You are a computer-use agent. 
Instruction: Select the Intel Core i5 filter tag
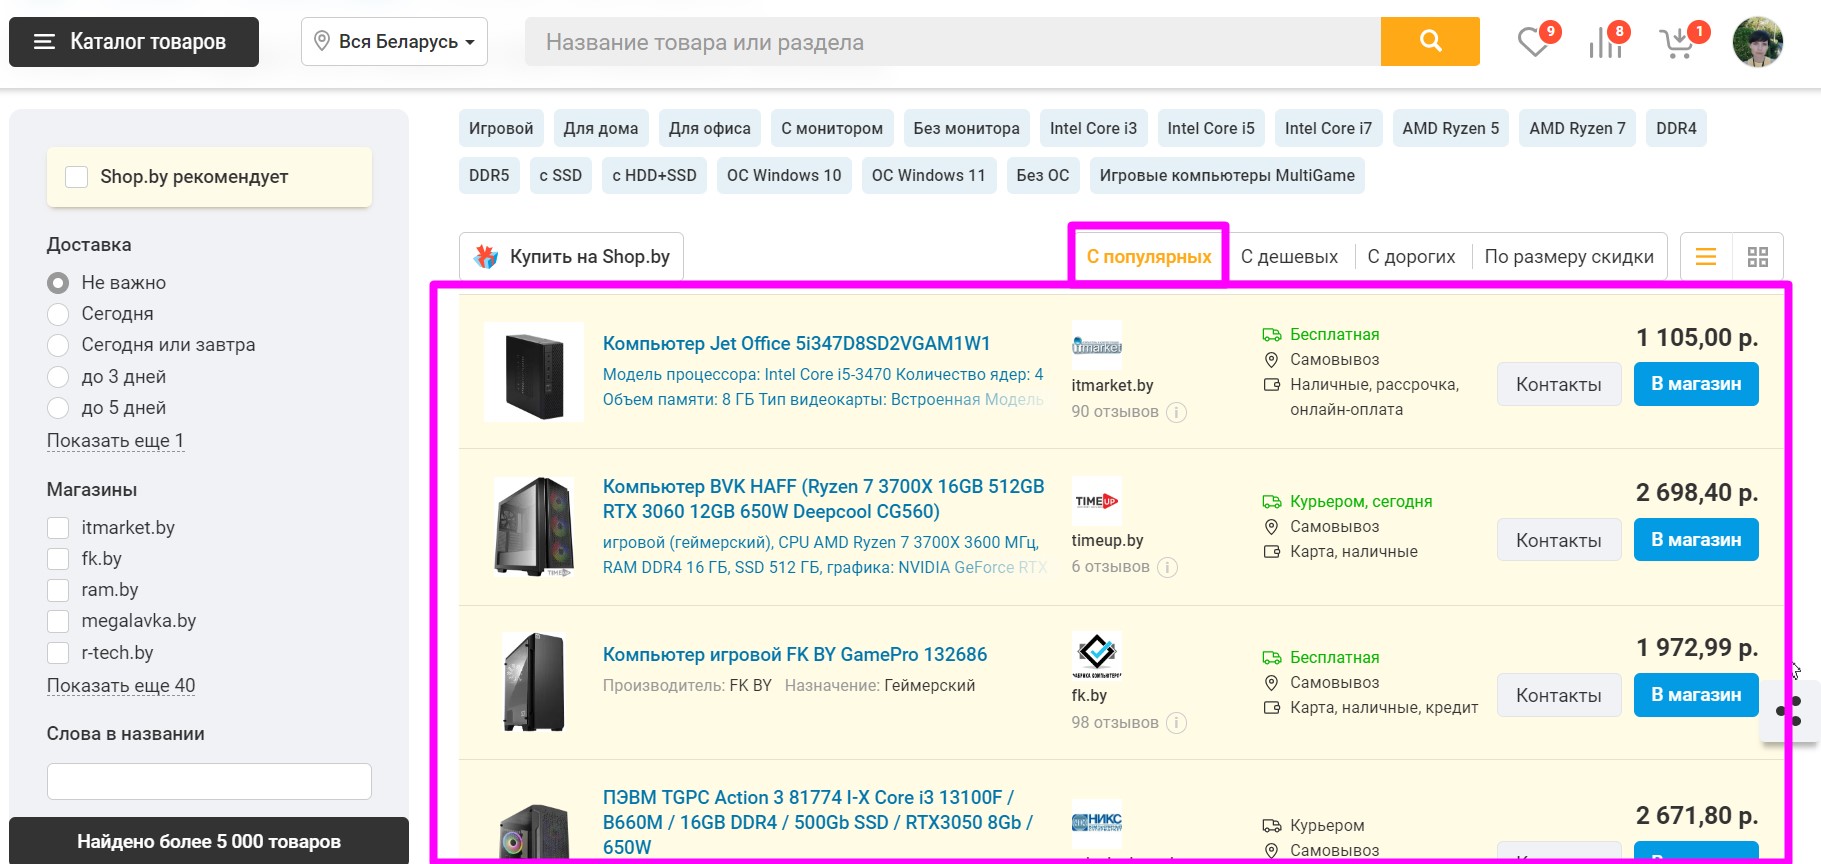[x=1211, y=128]
